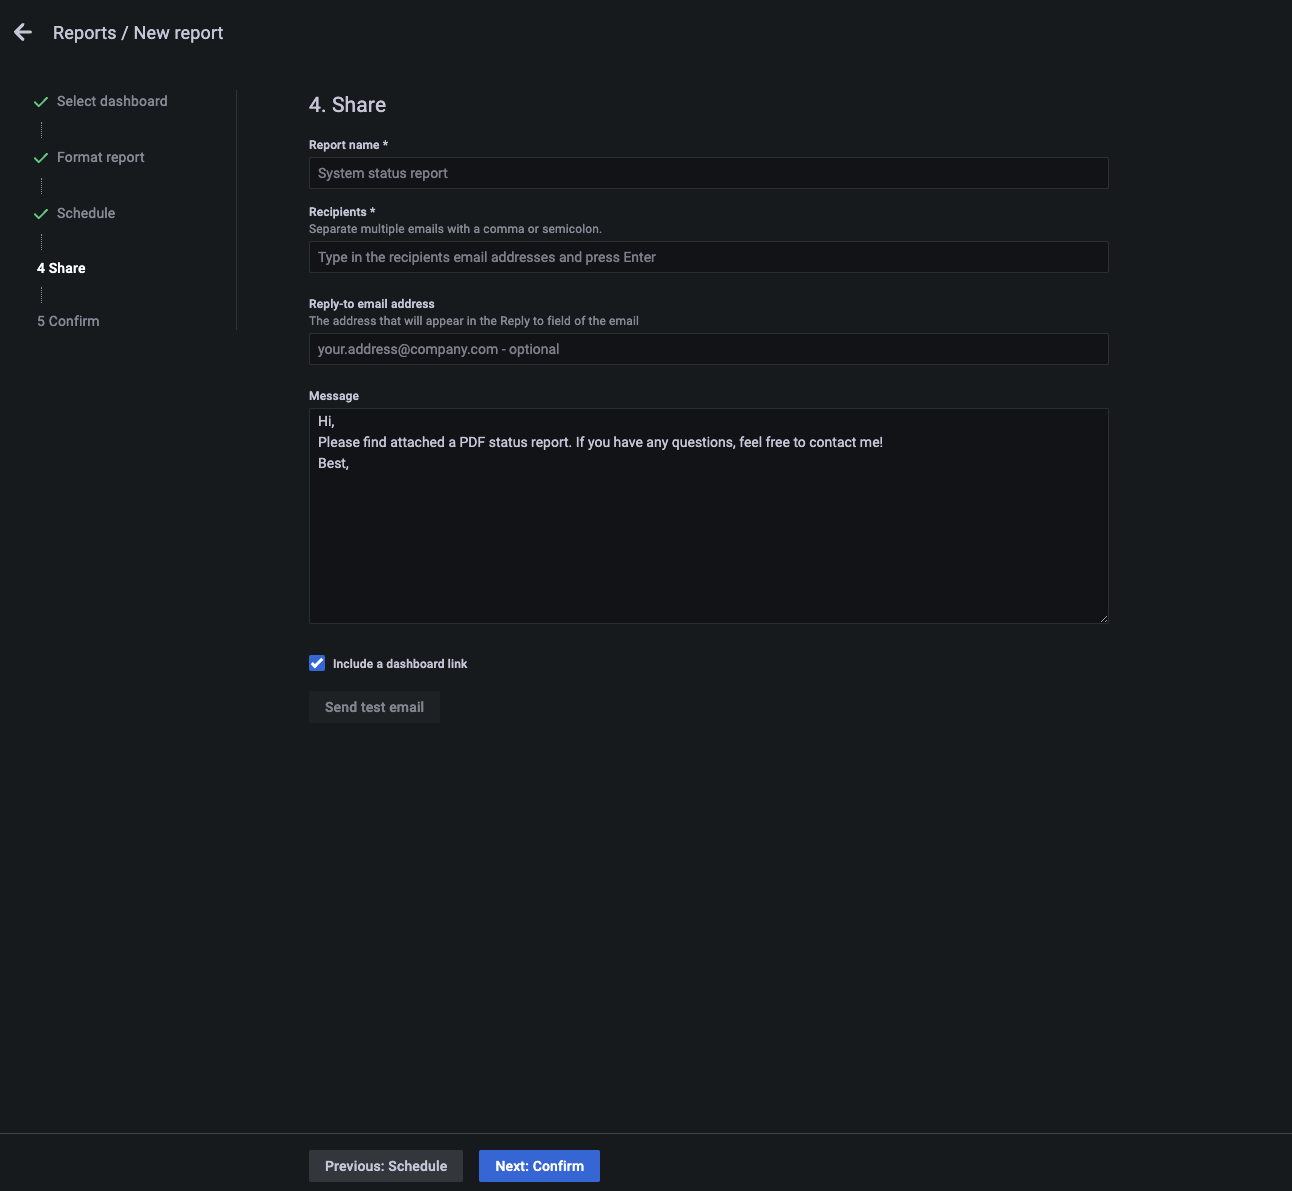Click the green checkmark beside Select dashboard

41,102
